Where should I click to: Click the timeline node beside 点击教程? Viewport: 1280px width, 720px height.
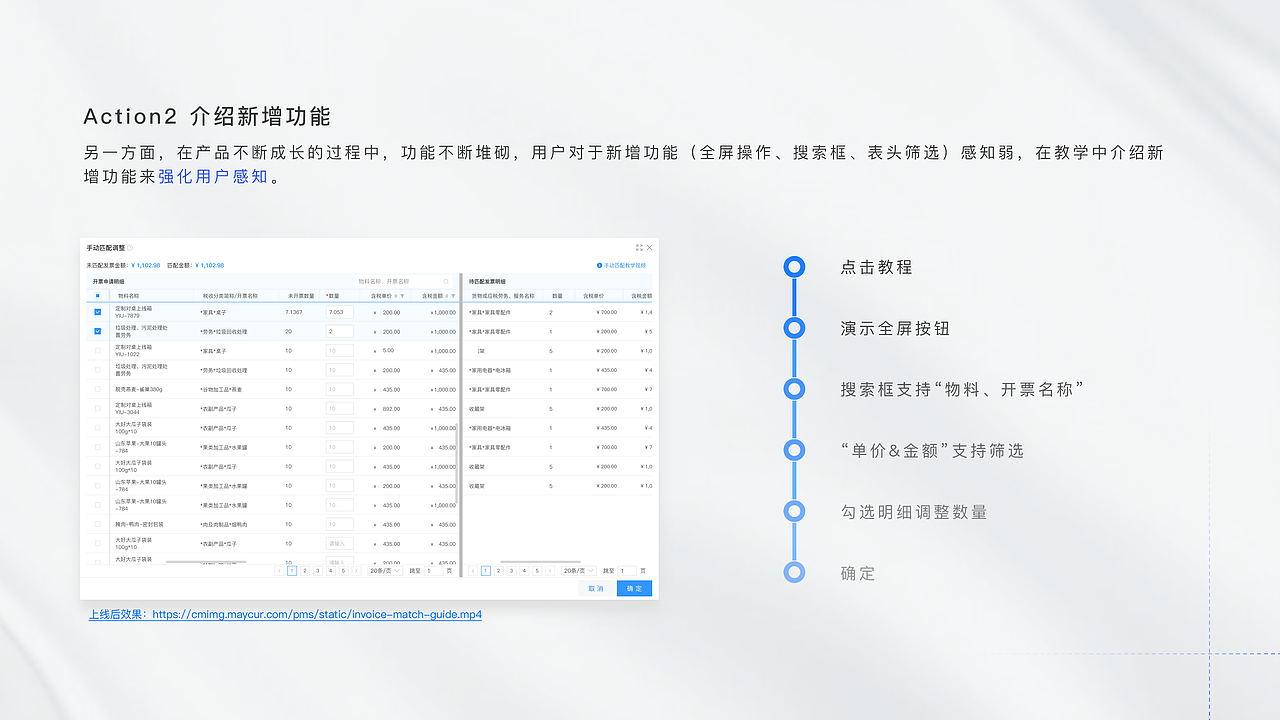(794, 267)
